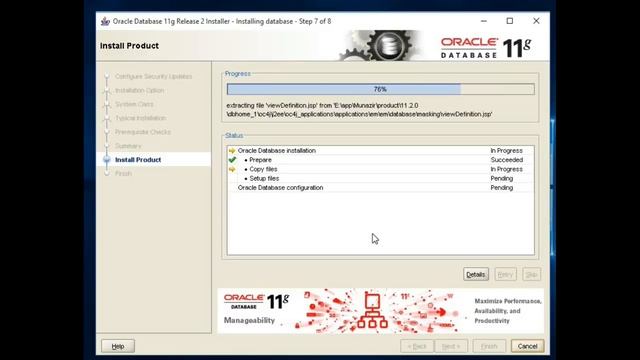Image resolution: width=640 pixels, height=360 pixels.
Task: Select the System Class step
Action: pos(134,104)
